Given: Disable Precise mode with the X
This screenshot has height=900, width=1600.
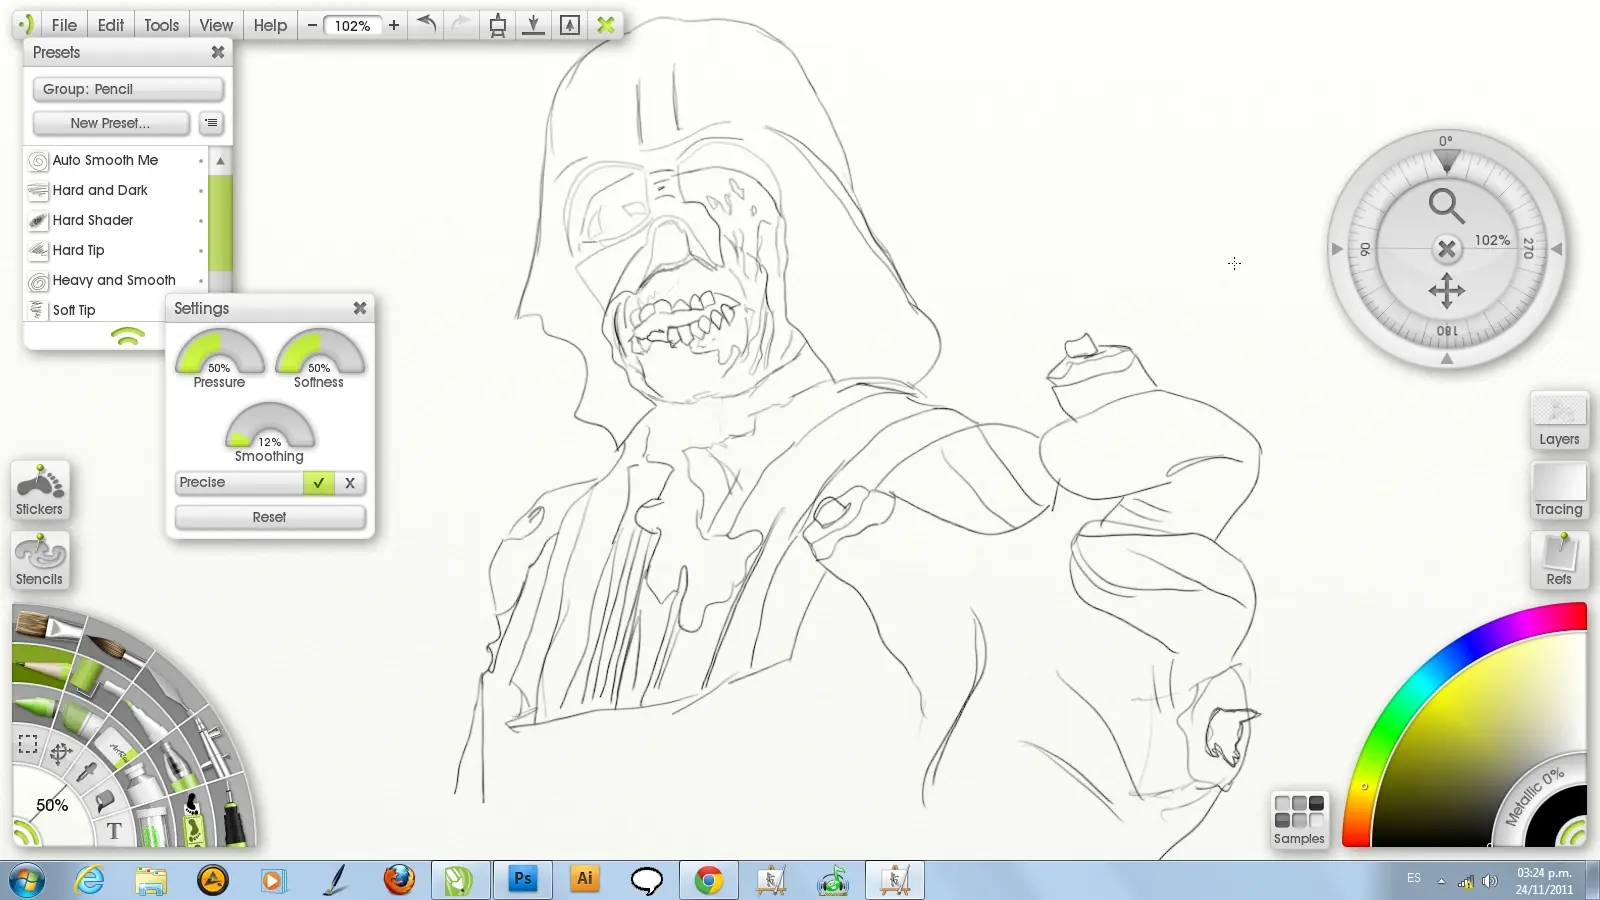Looking at the screenshot, I should (x=350, y=483).
